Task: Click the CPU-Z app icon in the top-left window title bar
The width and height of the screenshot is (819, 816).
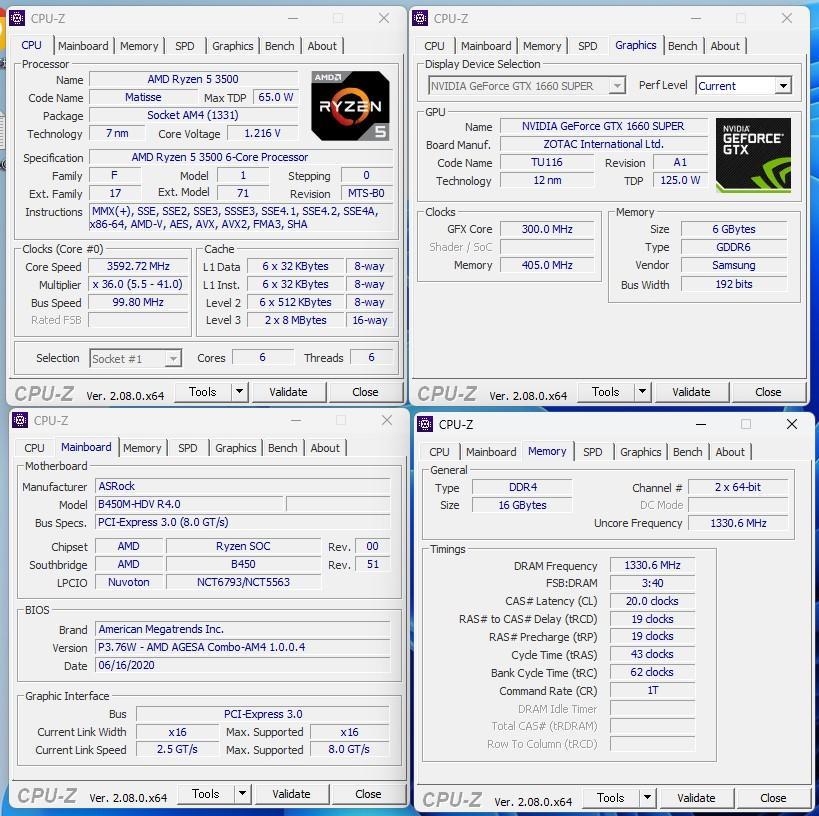Action: click(x=17, y=18)
